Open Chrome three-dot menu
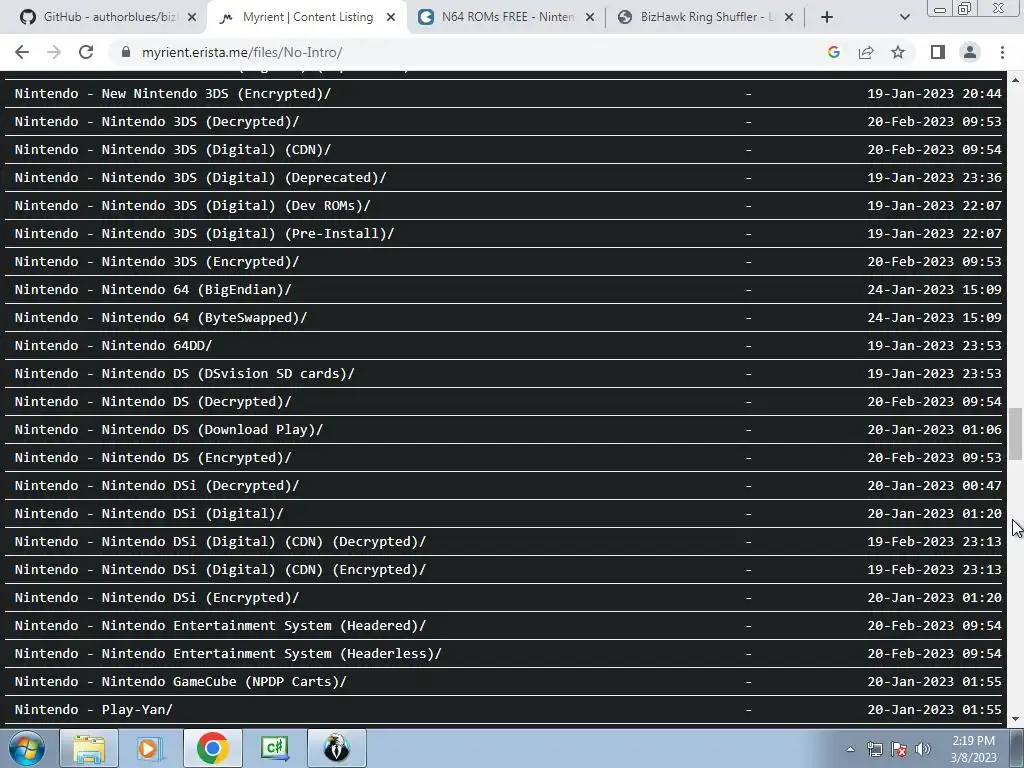This screenshot has width=1024, height=768. (1002, 52)
